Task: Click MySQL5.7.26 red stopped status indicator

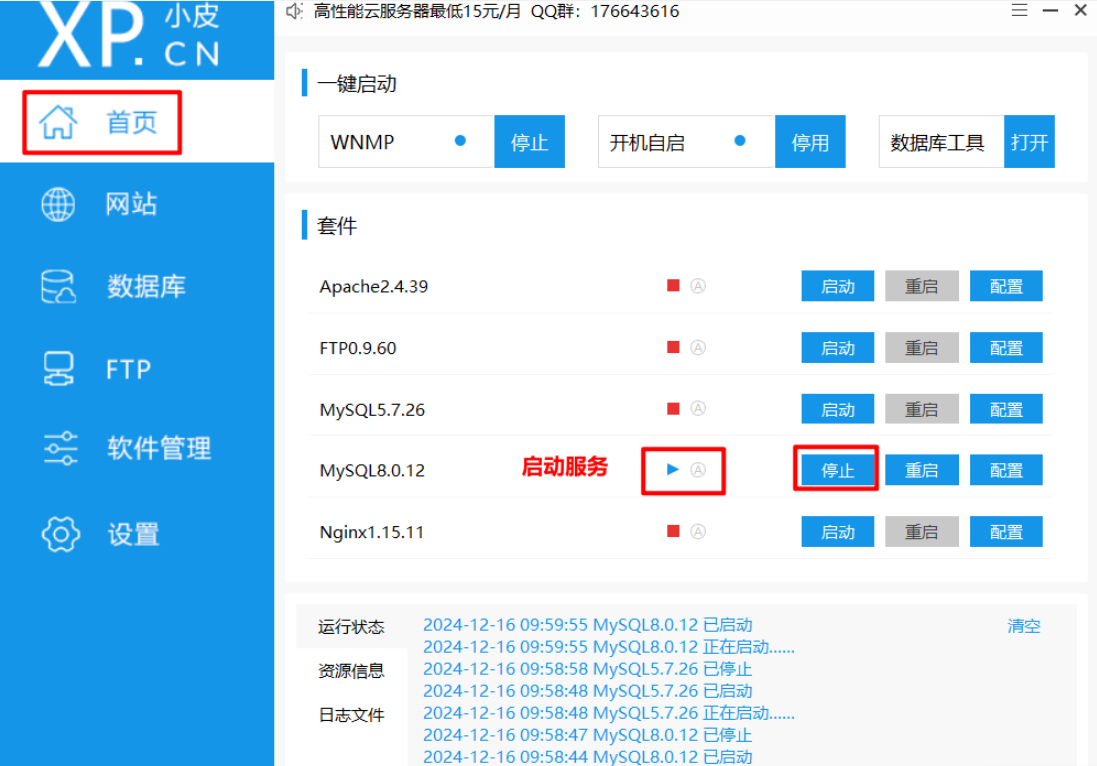Action: pos(673,409)
